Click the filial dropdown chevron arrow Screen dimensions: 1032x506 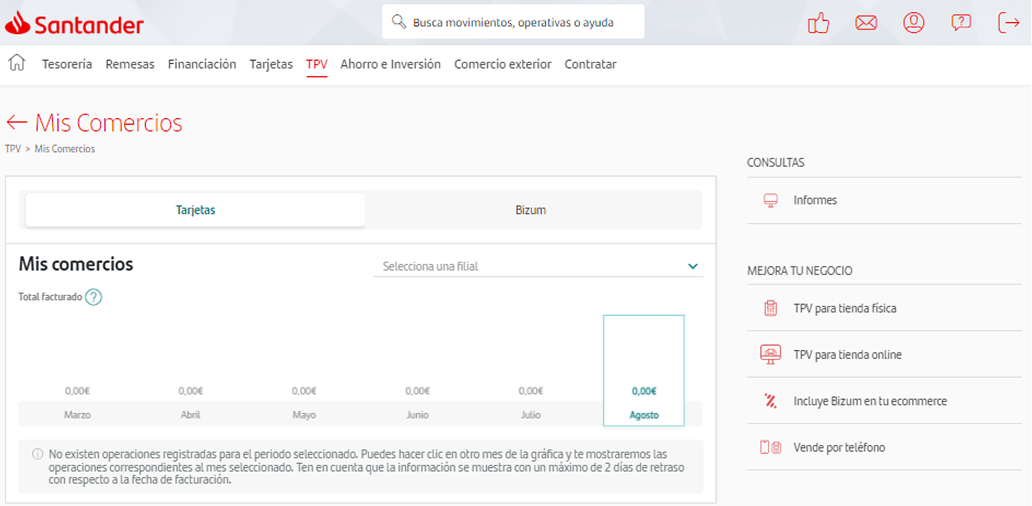coord(692,266)
